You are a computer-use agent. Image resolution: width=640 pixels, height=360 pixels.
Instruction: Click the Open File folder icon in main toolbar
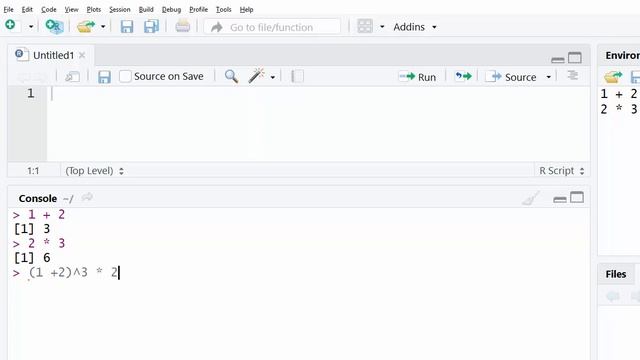86,27
